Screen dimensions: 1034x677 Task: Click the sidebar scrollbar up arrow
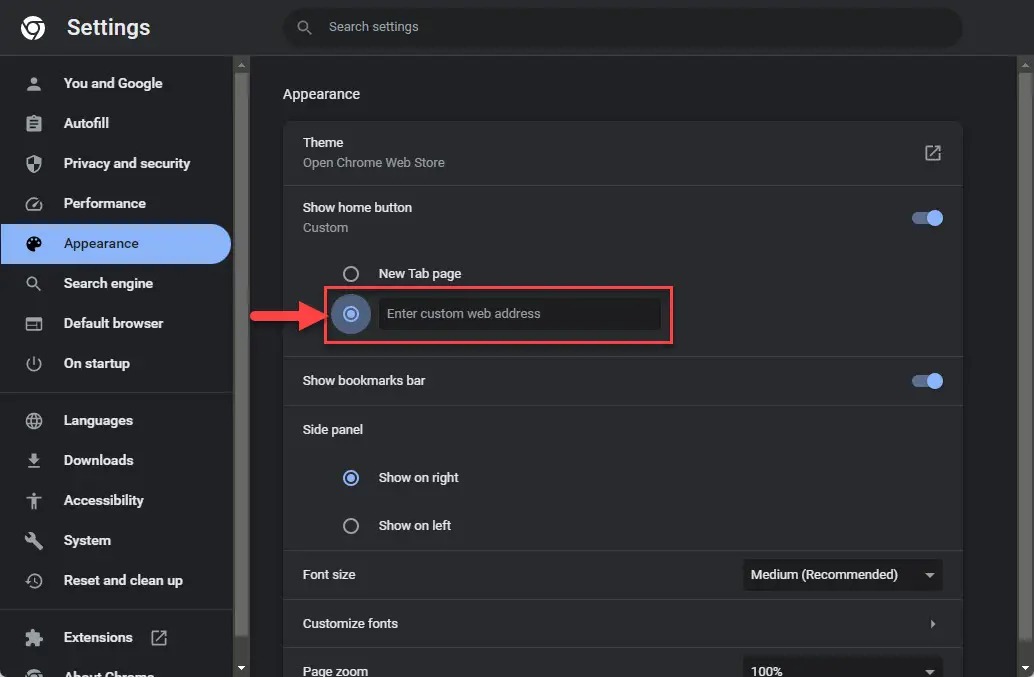[241, 65]
